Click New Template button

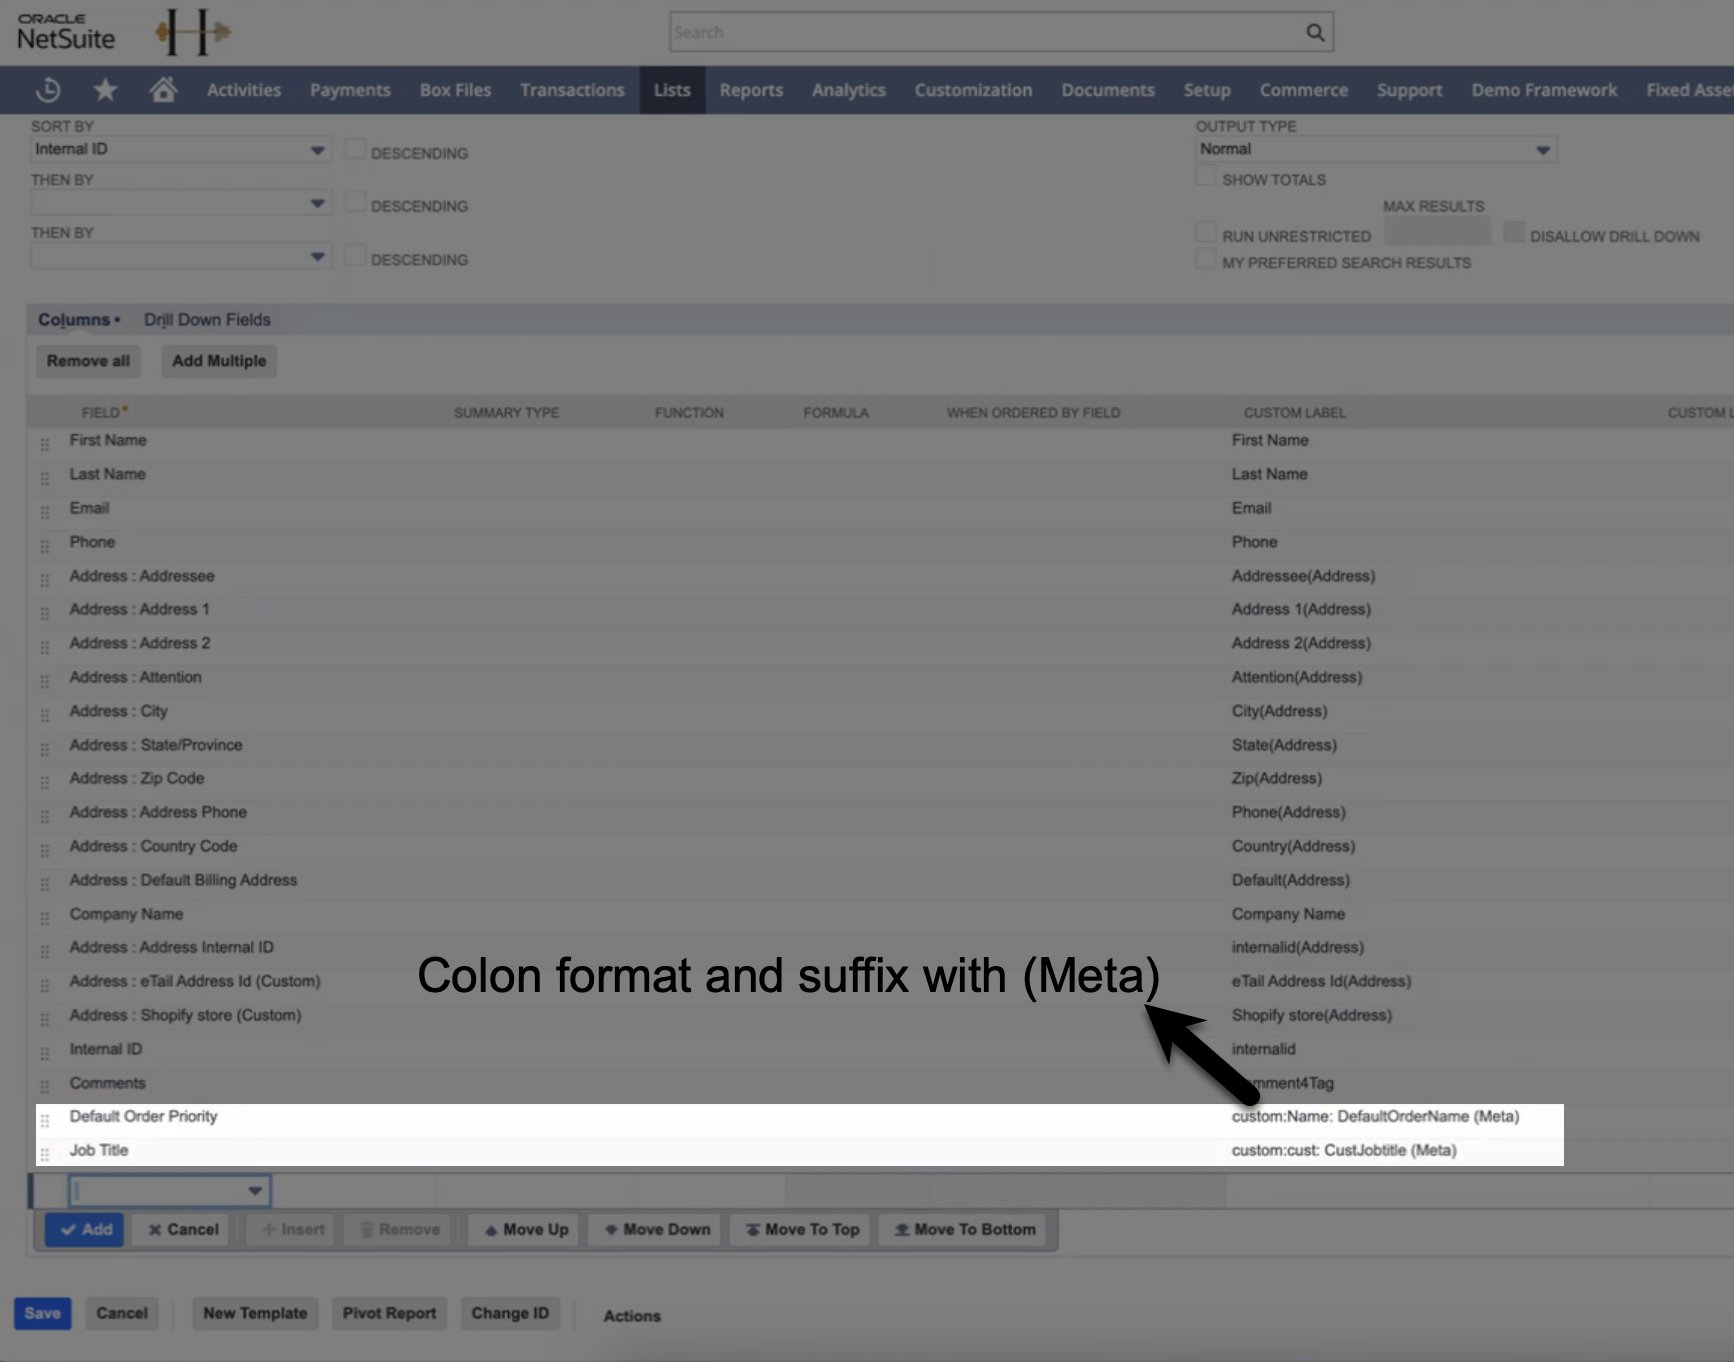coord(255,1313)
